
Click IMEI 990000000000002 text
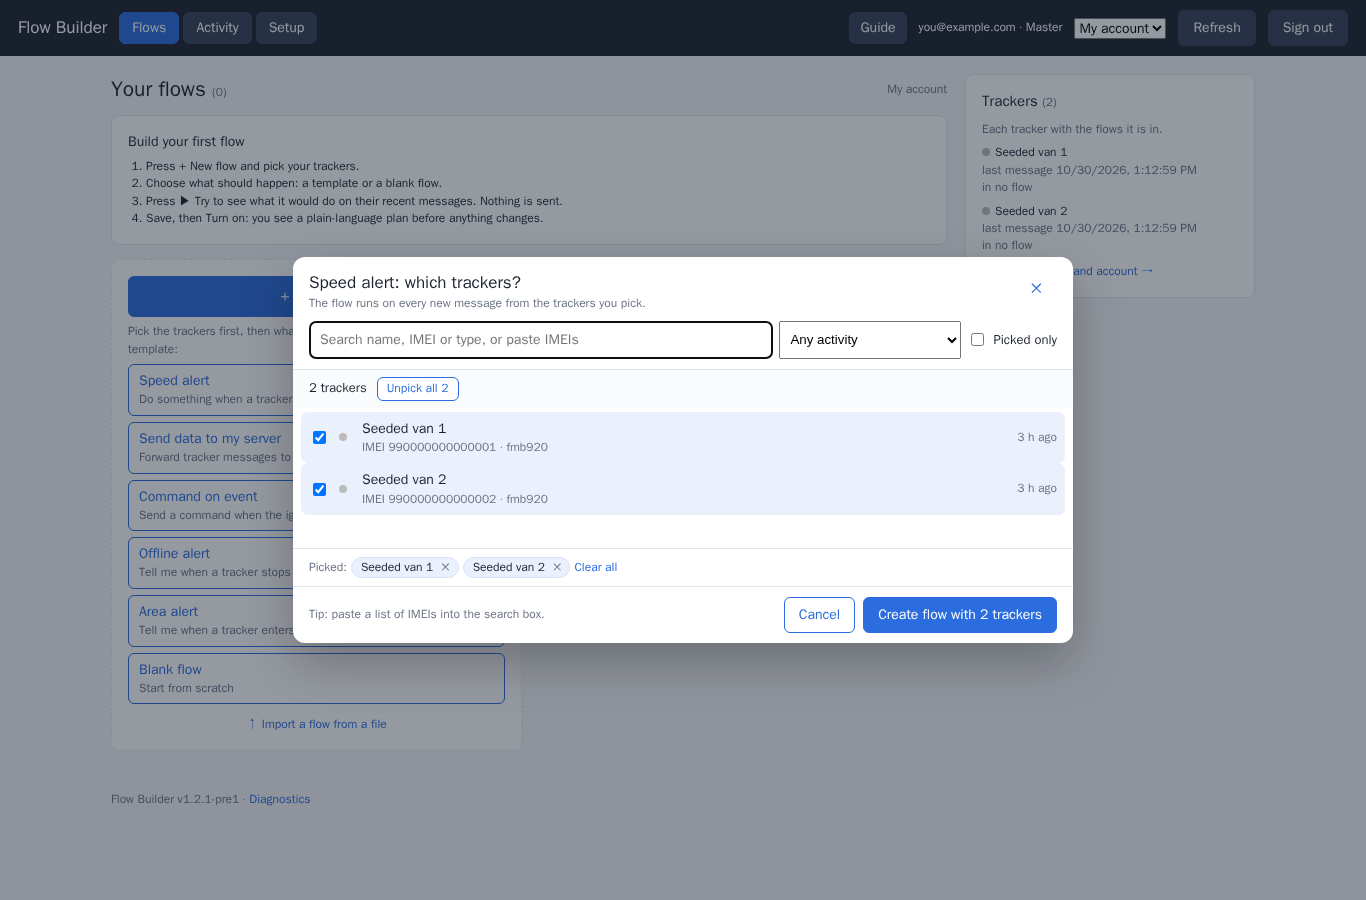point(429,499)
